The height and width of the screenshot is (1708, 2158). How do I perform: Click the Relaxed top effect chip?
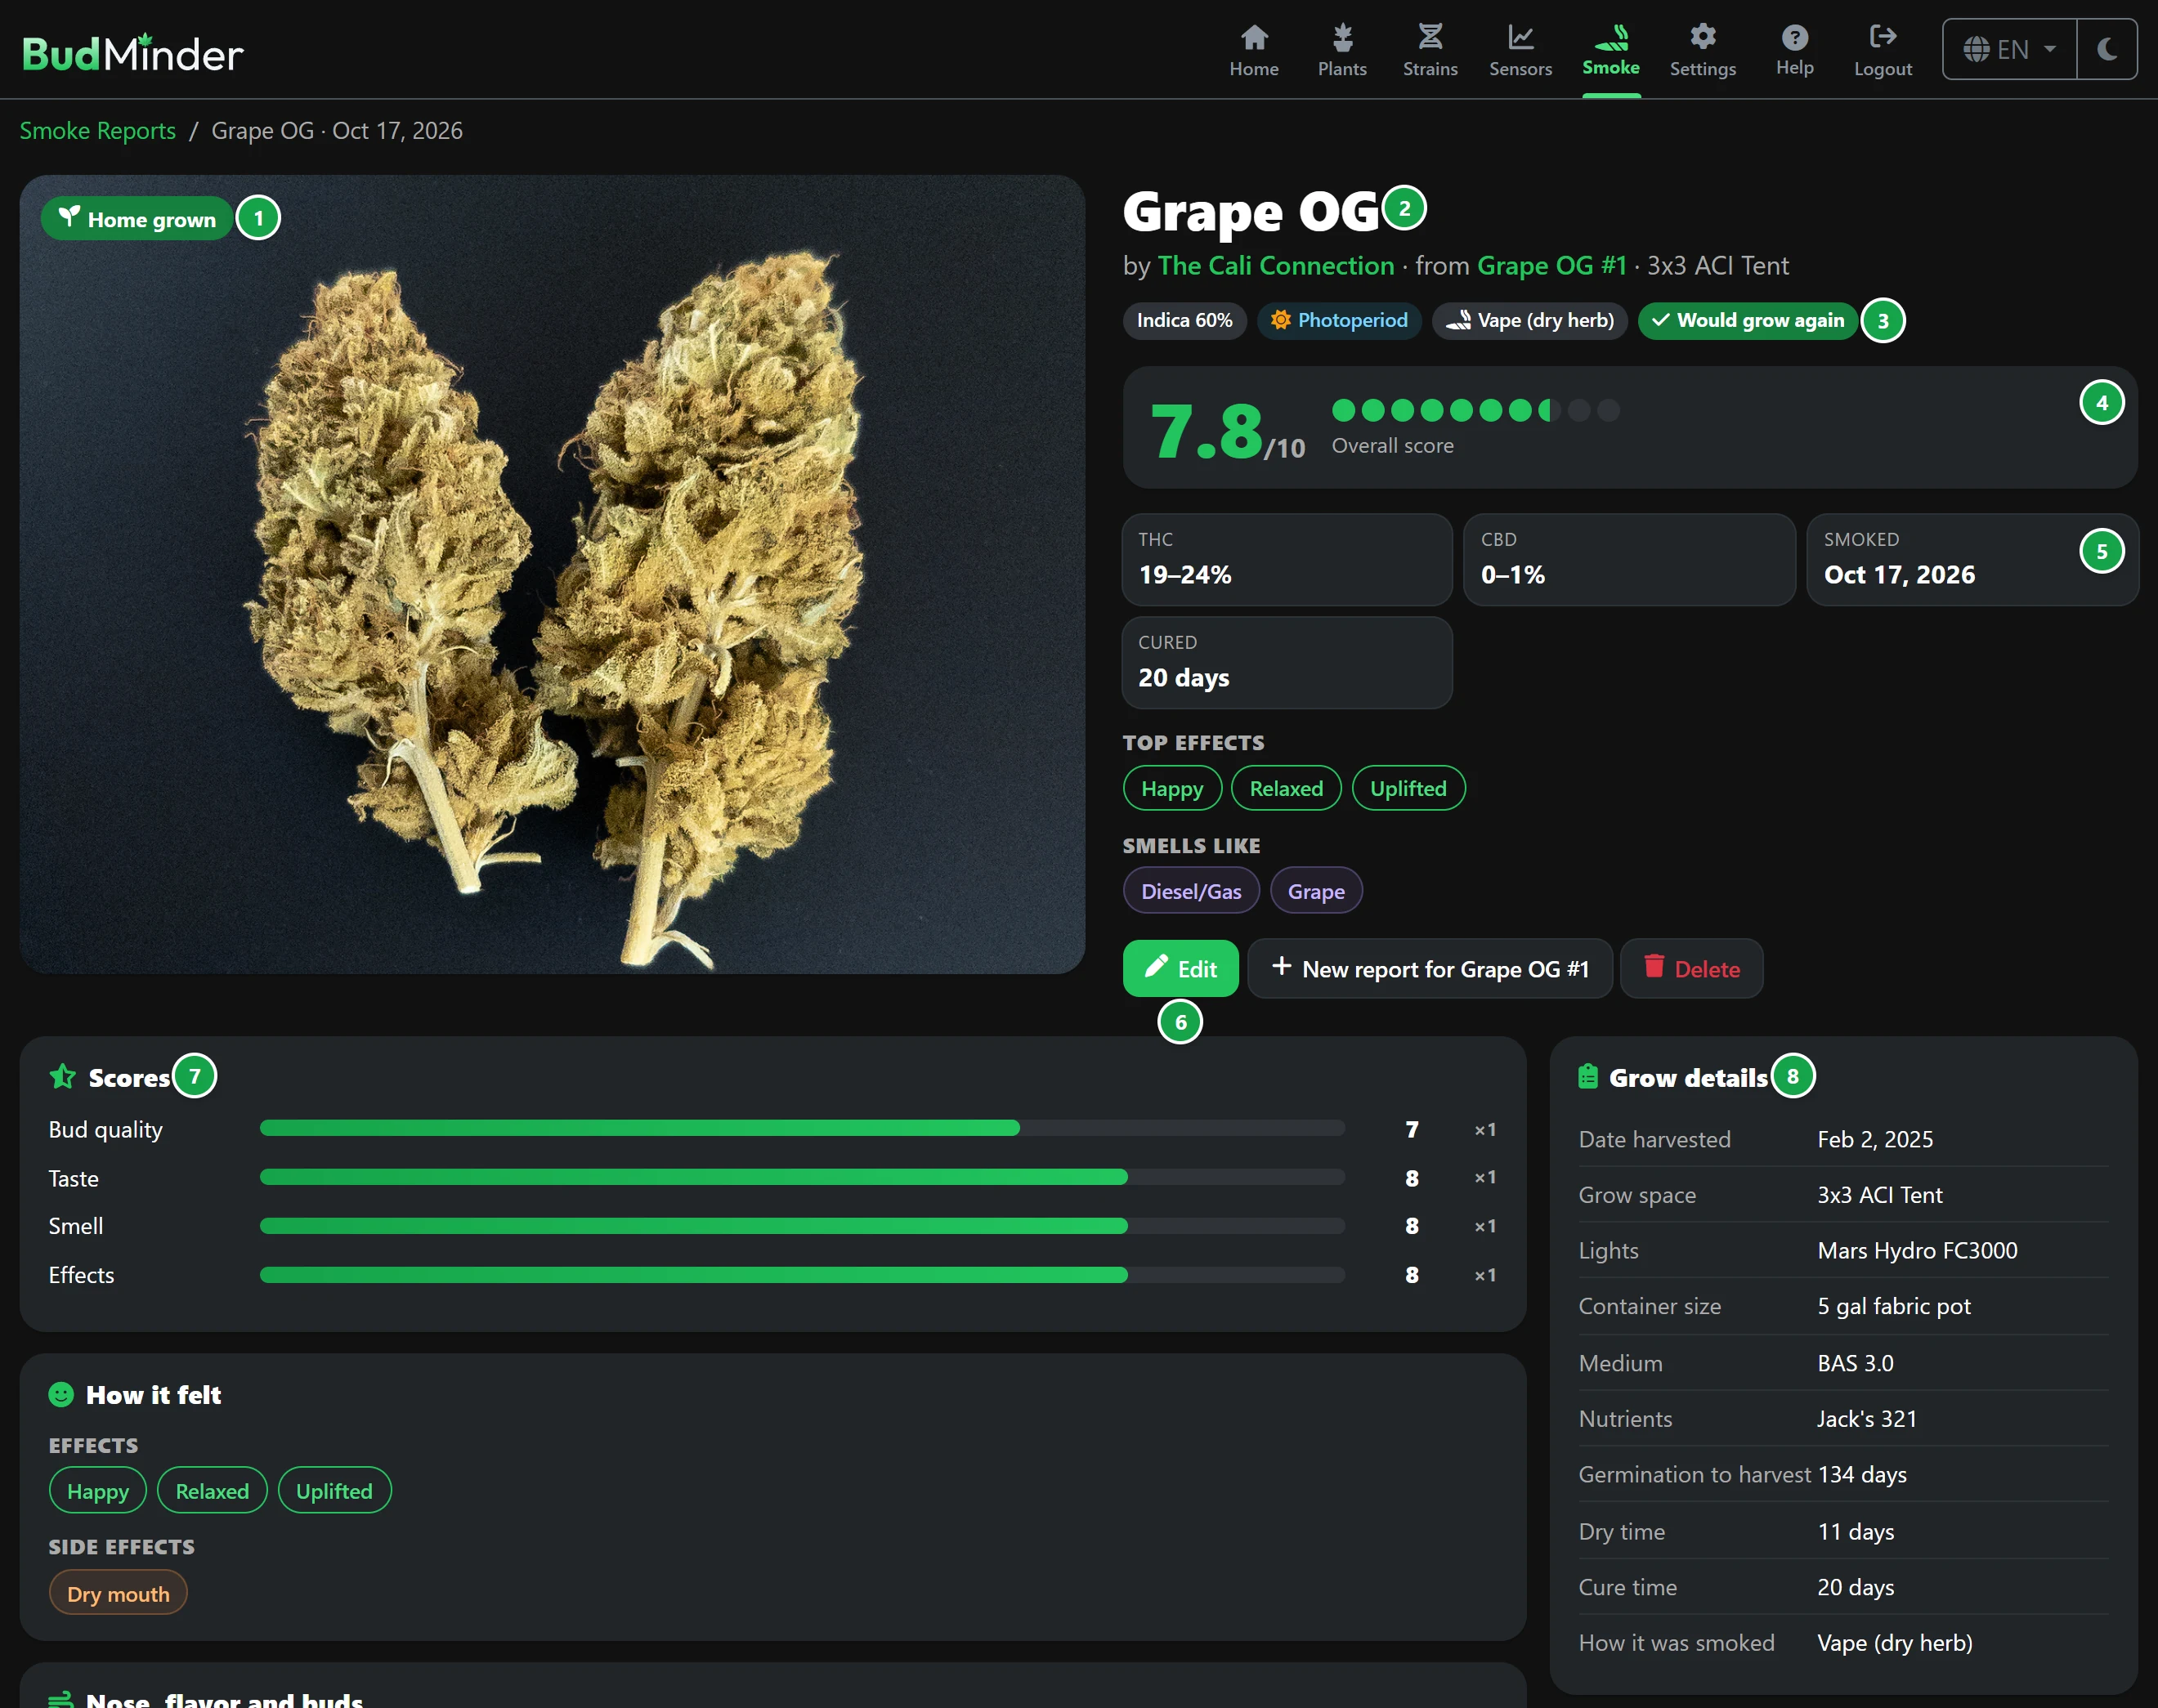1286,788
